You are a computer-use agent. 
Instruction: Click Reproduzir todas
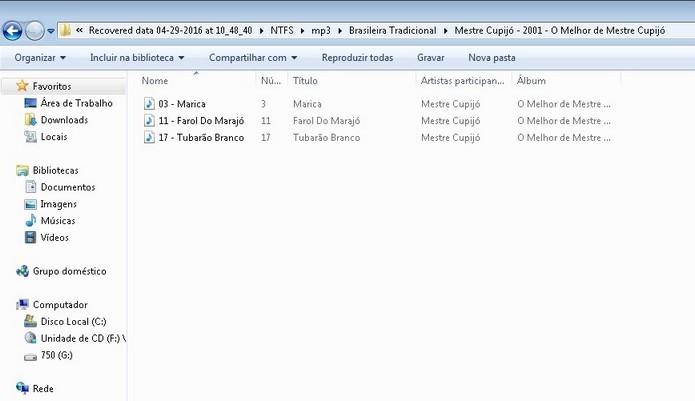pos(357,58)
